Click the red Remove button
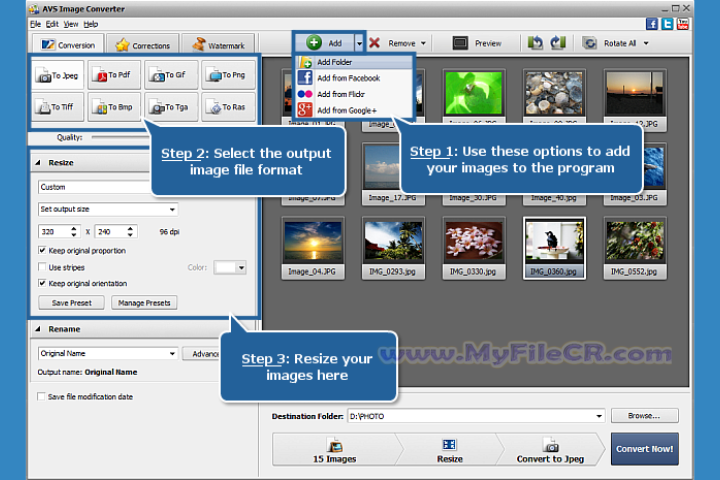Viewport: 720px width, 480px height. 392,43
